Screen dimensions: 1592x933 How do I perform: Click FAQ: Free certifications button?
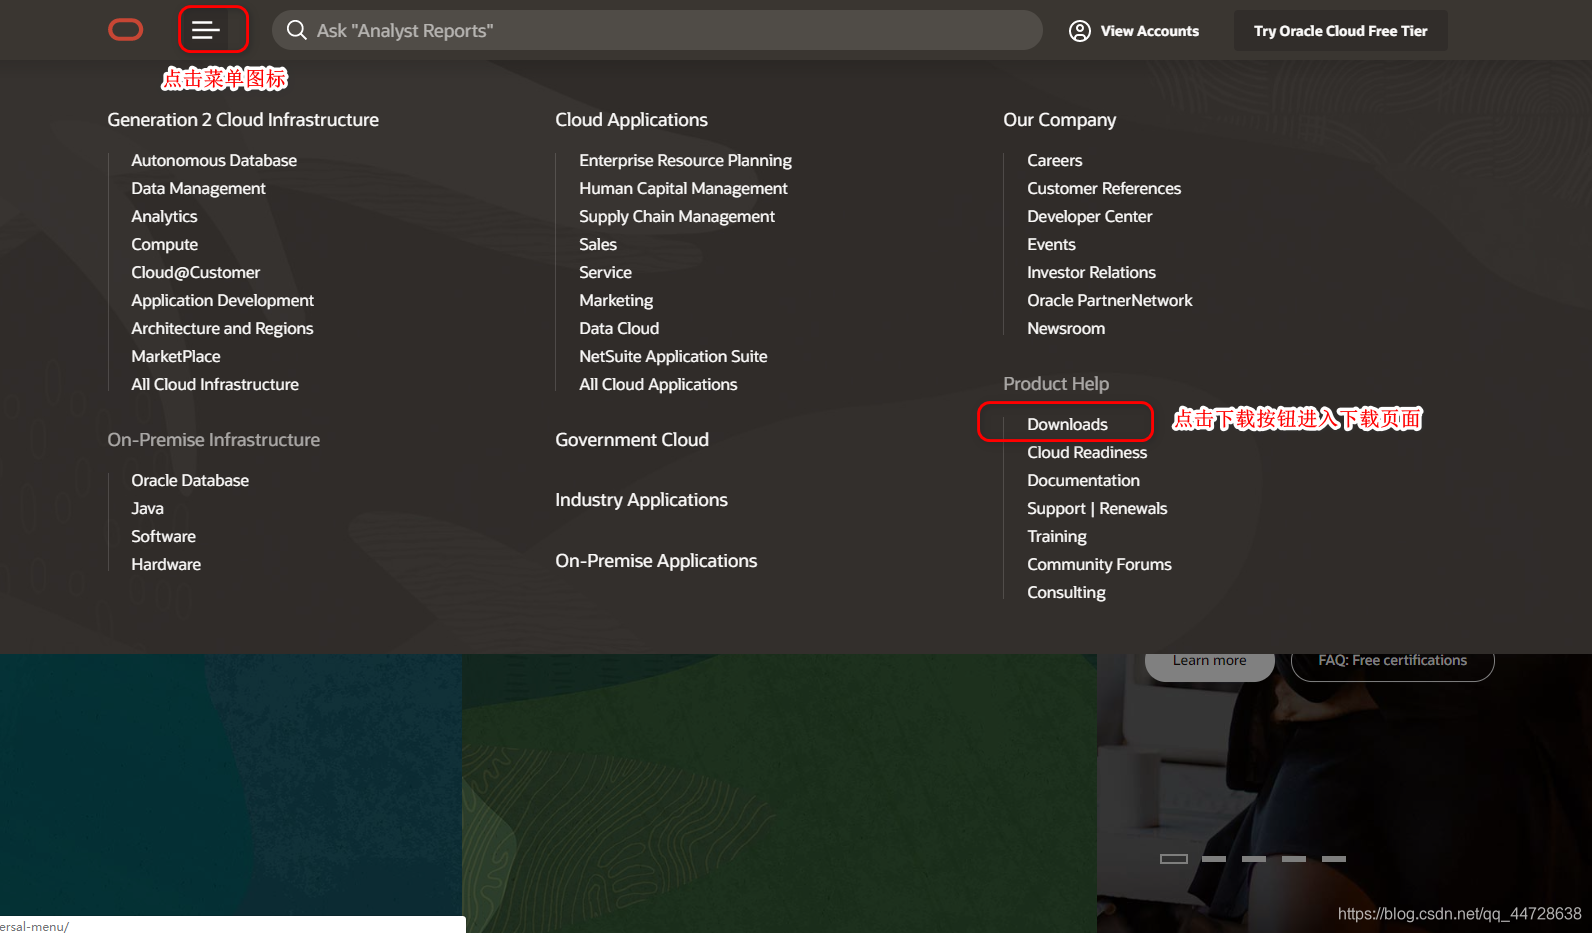tap(1392, 665)
